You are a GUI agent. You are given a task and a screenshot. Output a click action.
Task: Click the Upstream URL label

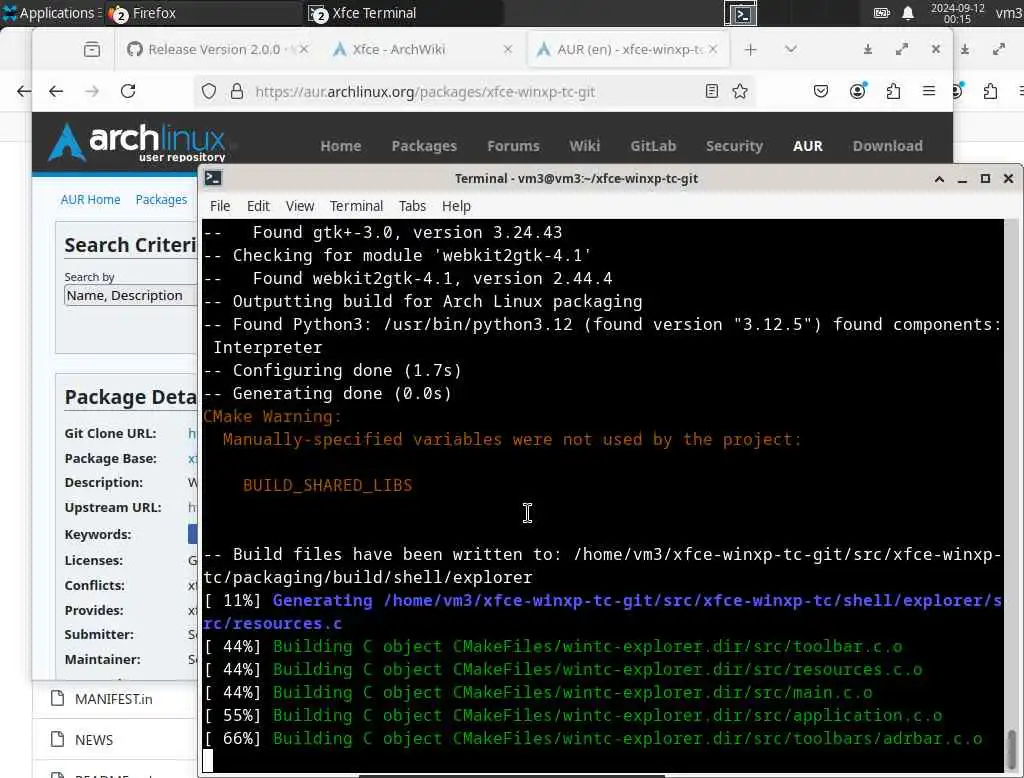[113, 508]
